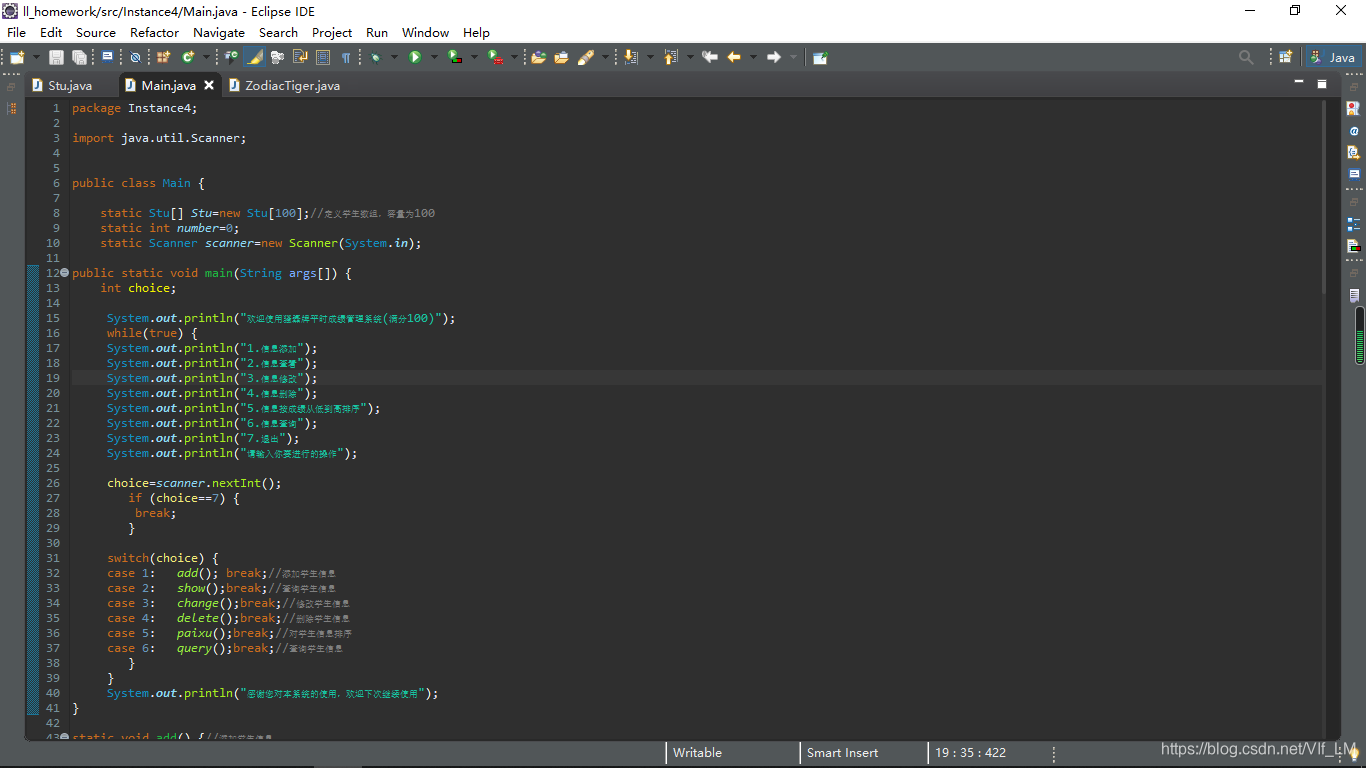Open the Window menu

point(425,33)
